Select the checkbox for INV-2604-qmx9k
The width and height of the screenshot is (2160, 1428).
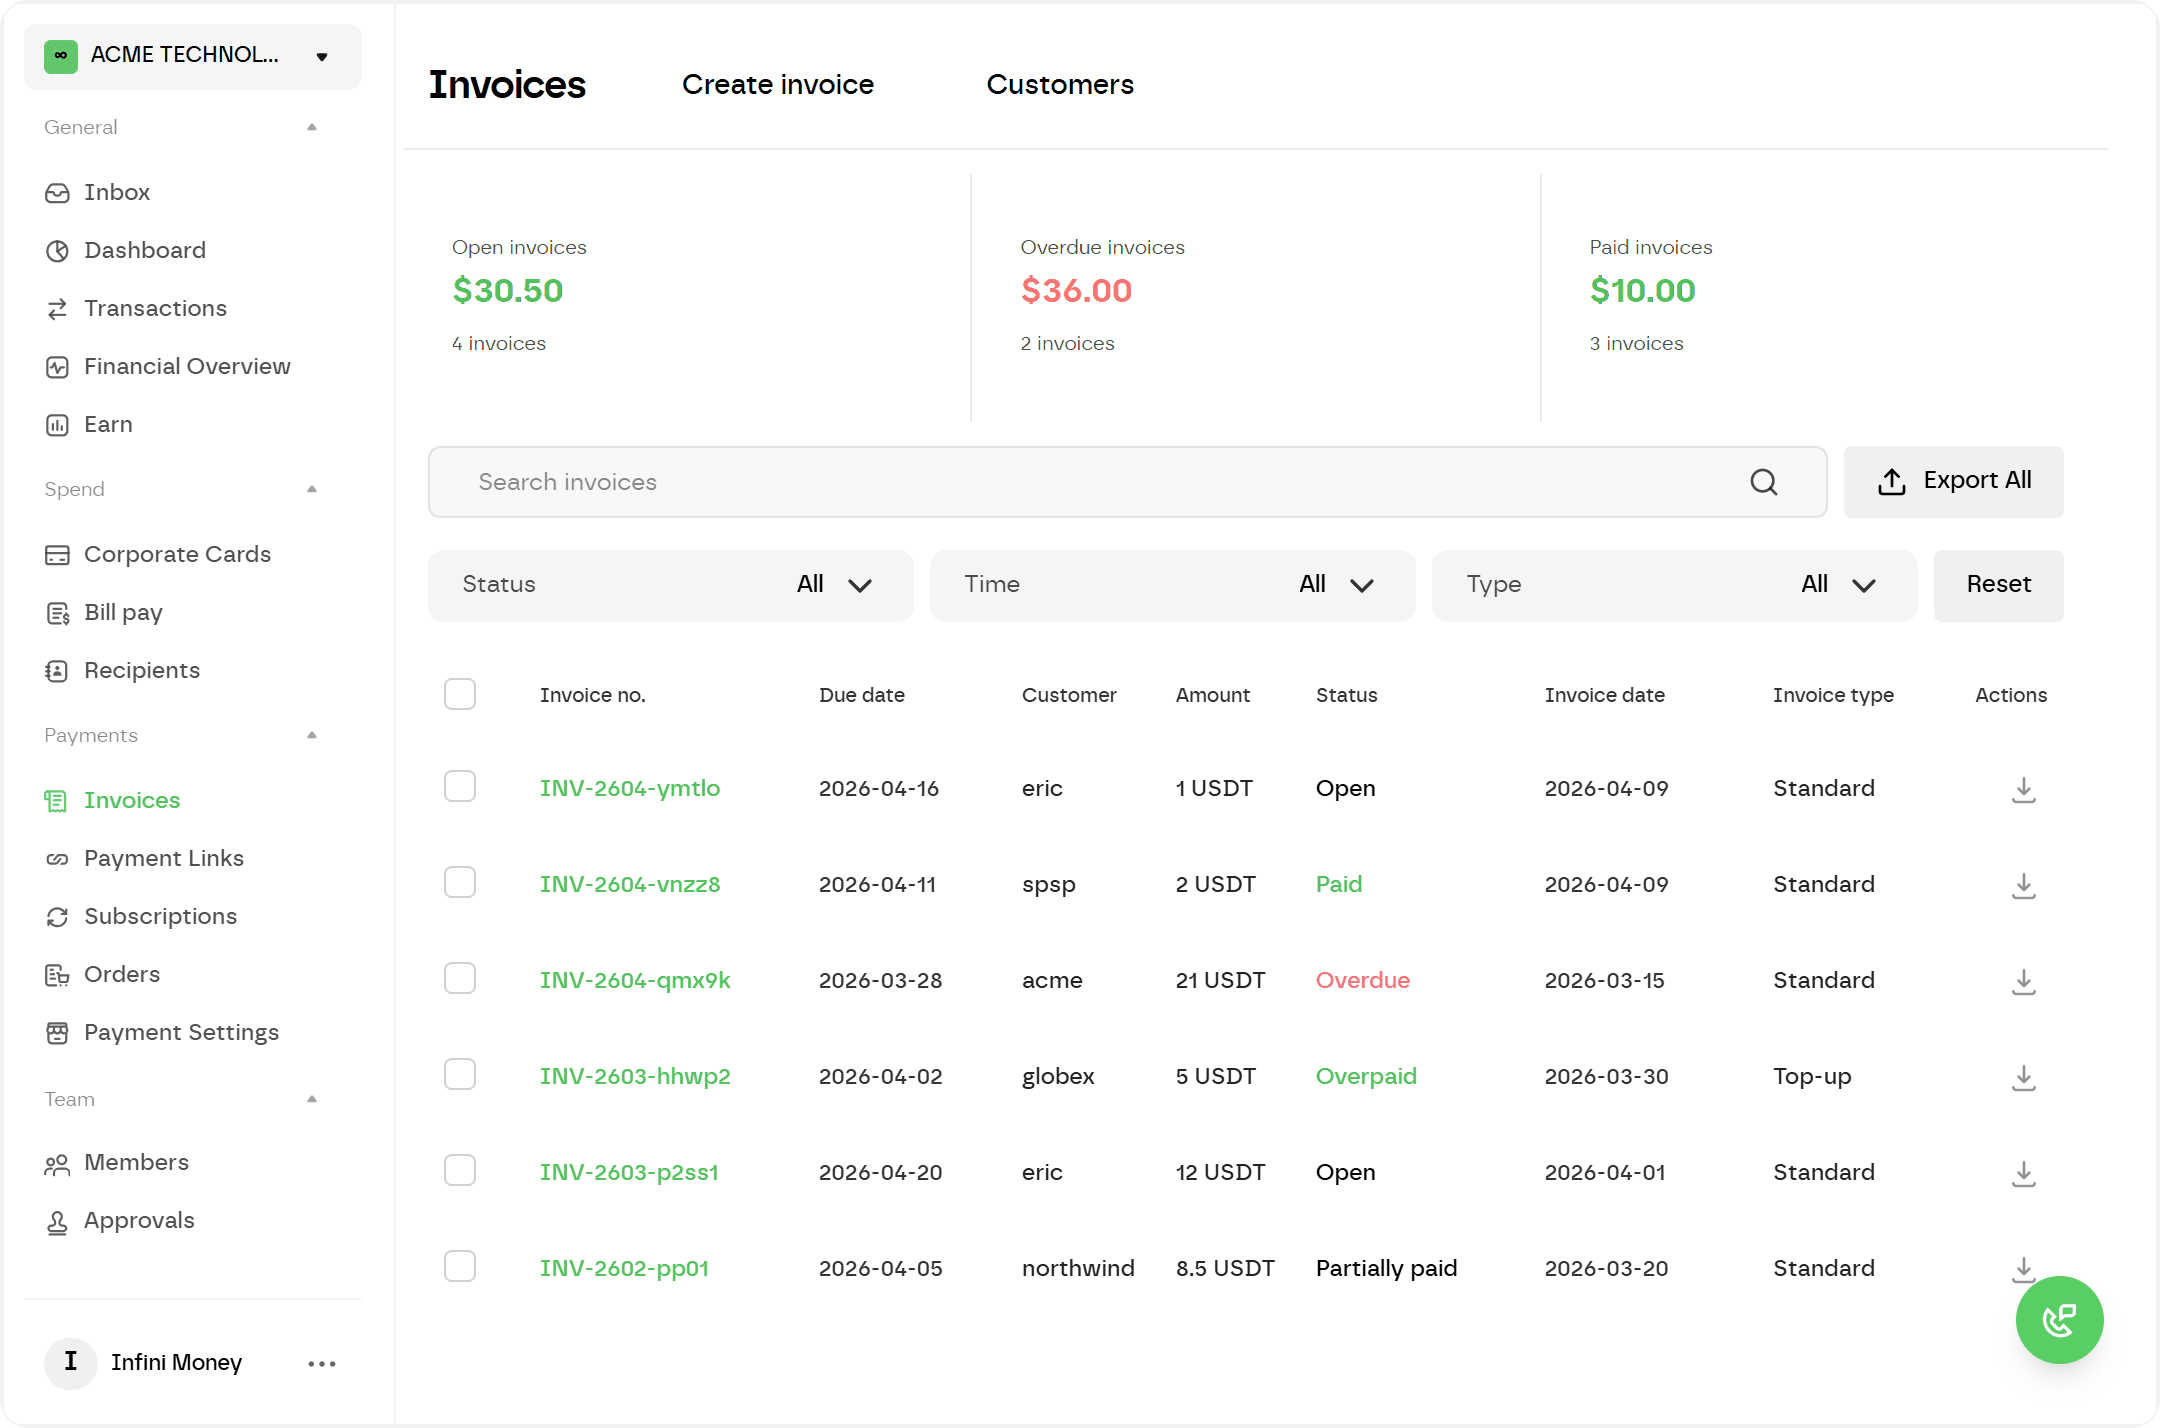point(460,978)
